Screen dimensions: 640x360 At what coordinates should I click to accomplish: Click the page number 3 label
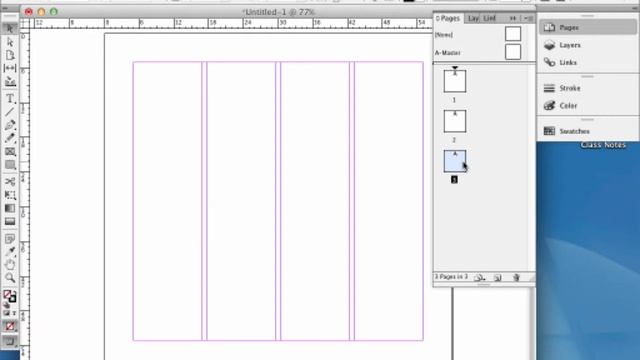454,180
